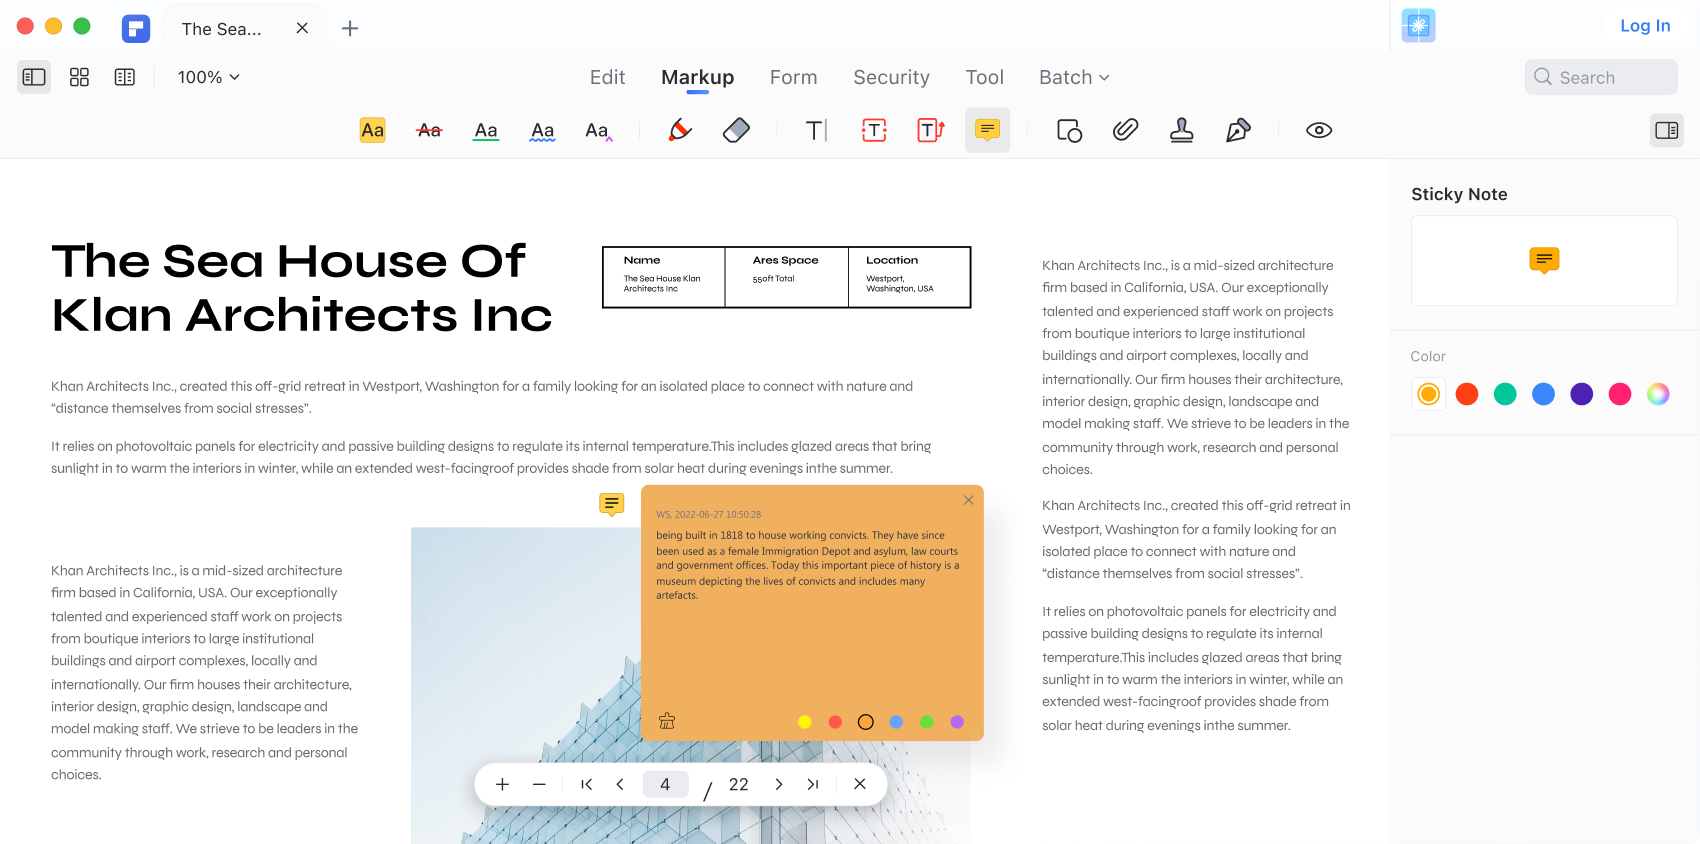This screenshot has width=1700, height=844.
Task: Select the stamp tool
Action: pyautogui.click(x=1181, y=130)
